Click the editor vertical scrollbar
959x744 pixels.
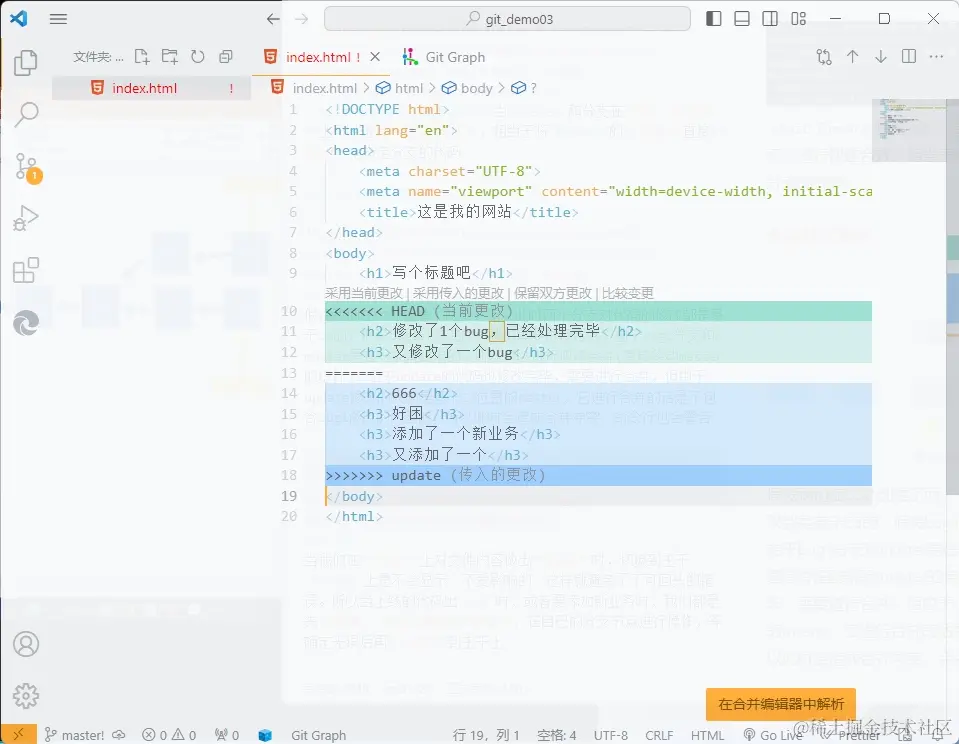(x=952, y=297)
